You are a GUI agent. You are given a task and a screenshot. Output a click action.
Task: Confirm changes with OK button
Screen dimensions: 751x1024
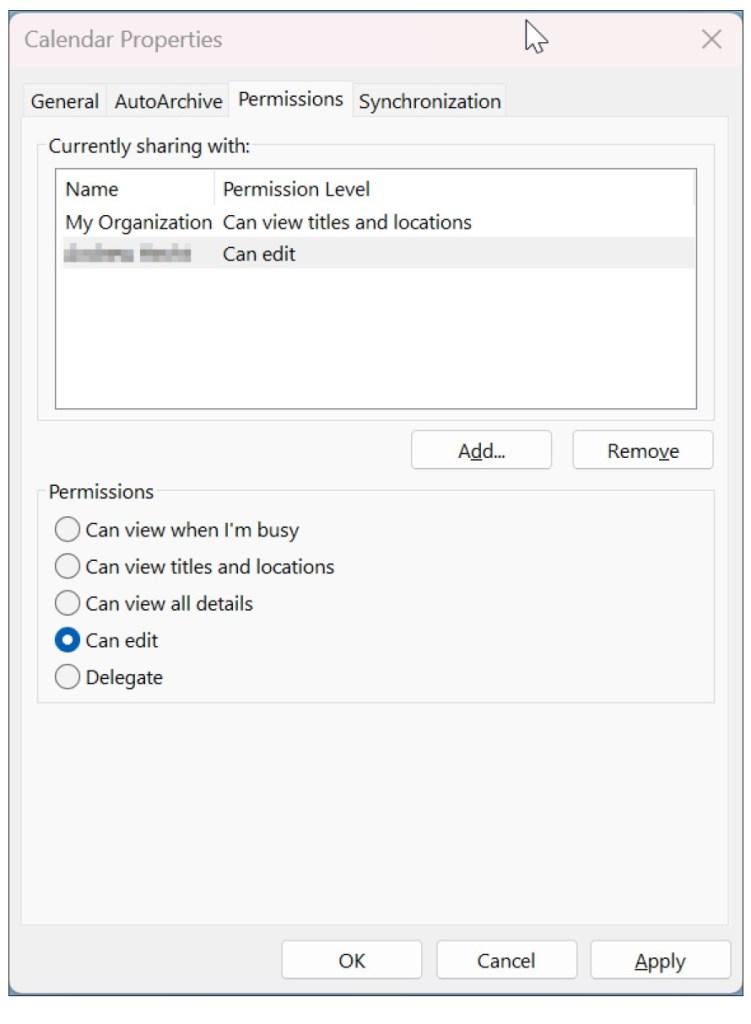click(x=352, y=961)
